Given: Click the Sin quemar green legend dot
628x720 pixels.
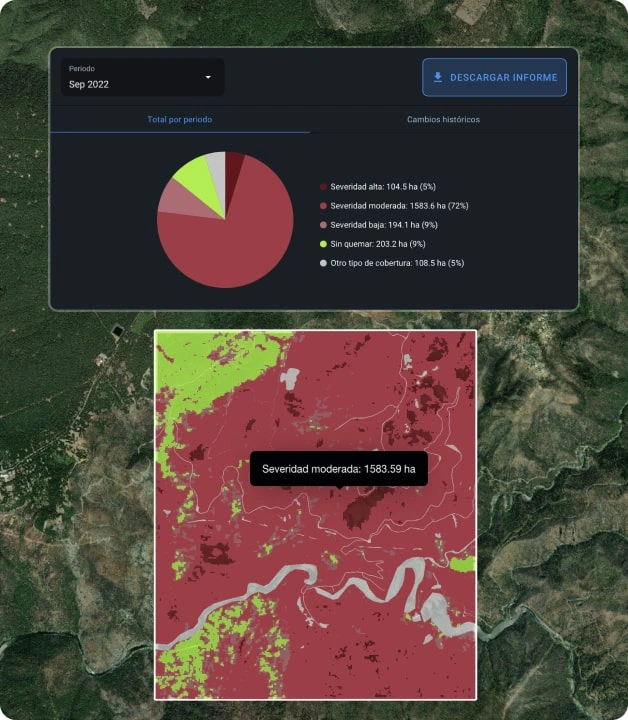Looking at the screenshot, I should (323, 244).
